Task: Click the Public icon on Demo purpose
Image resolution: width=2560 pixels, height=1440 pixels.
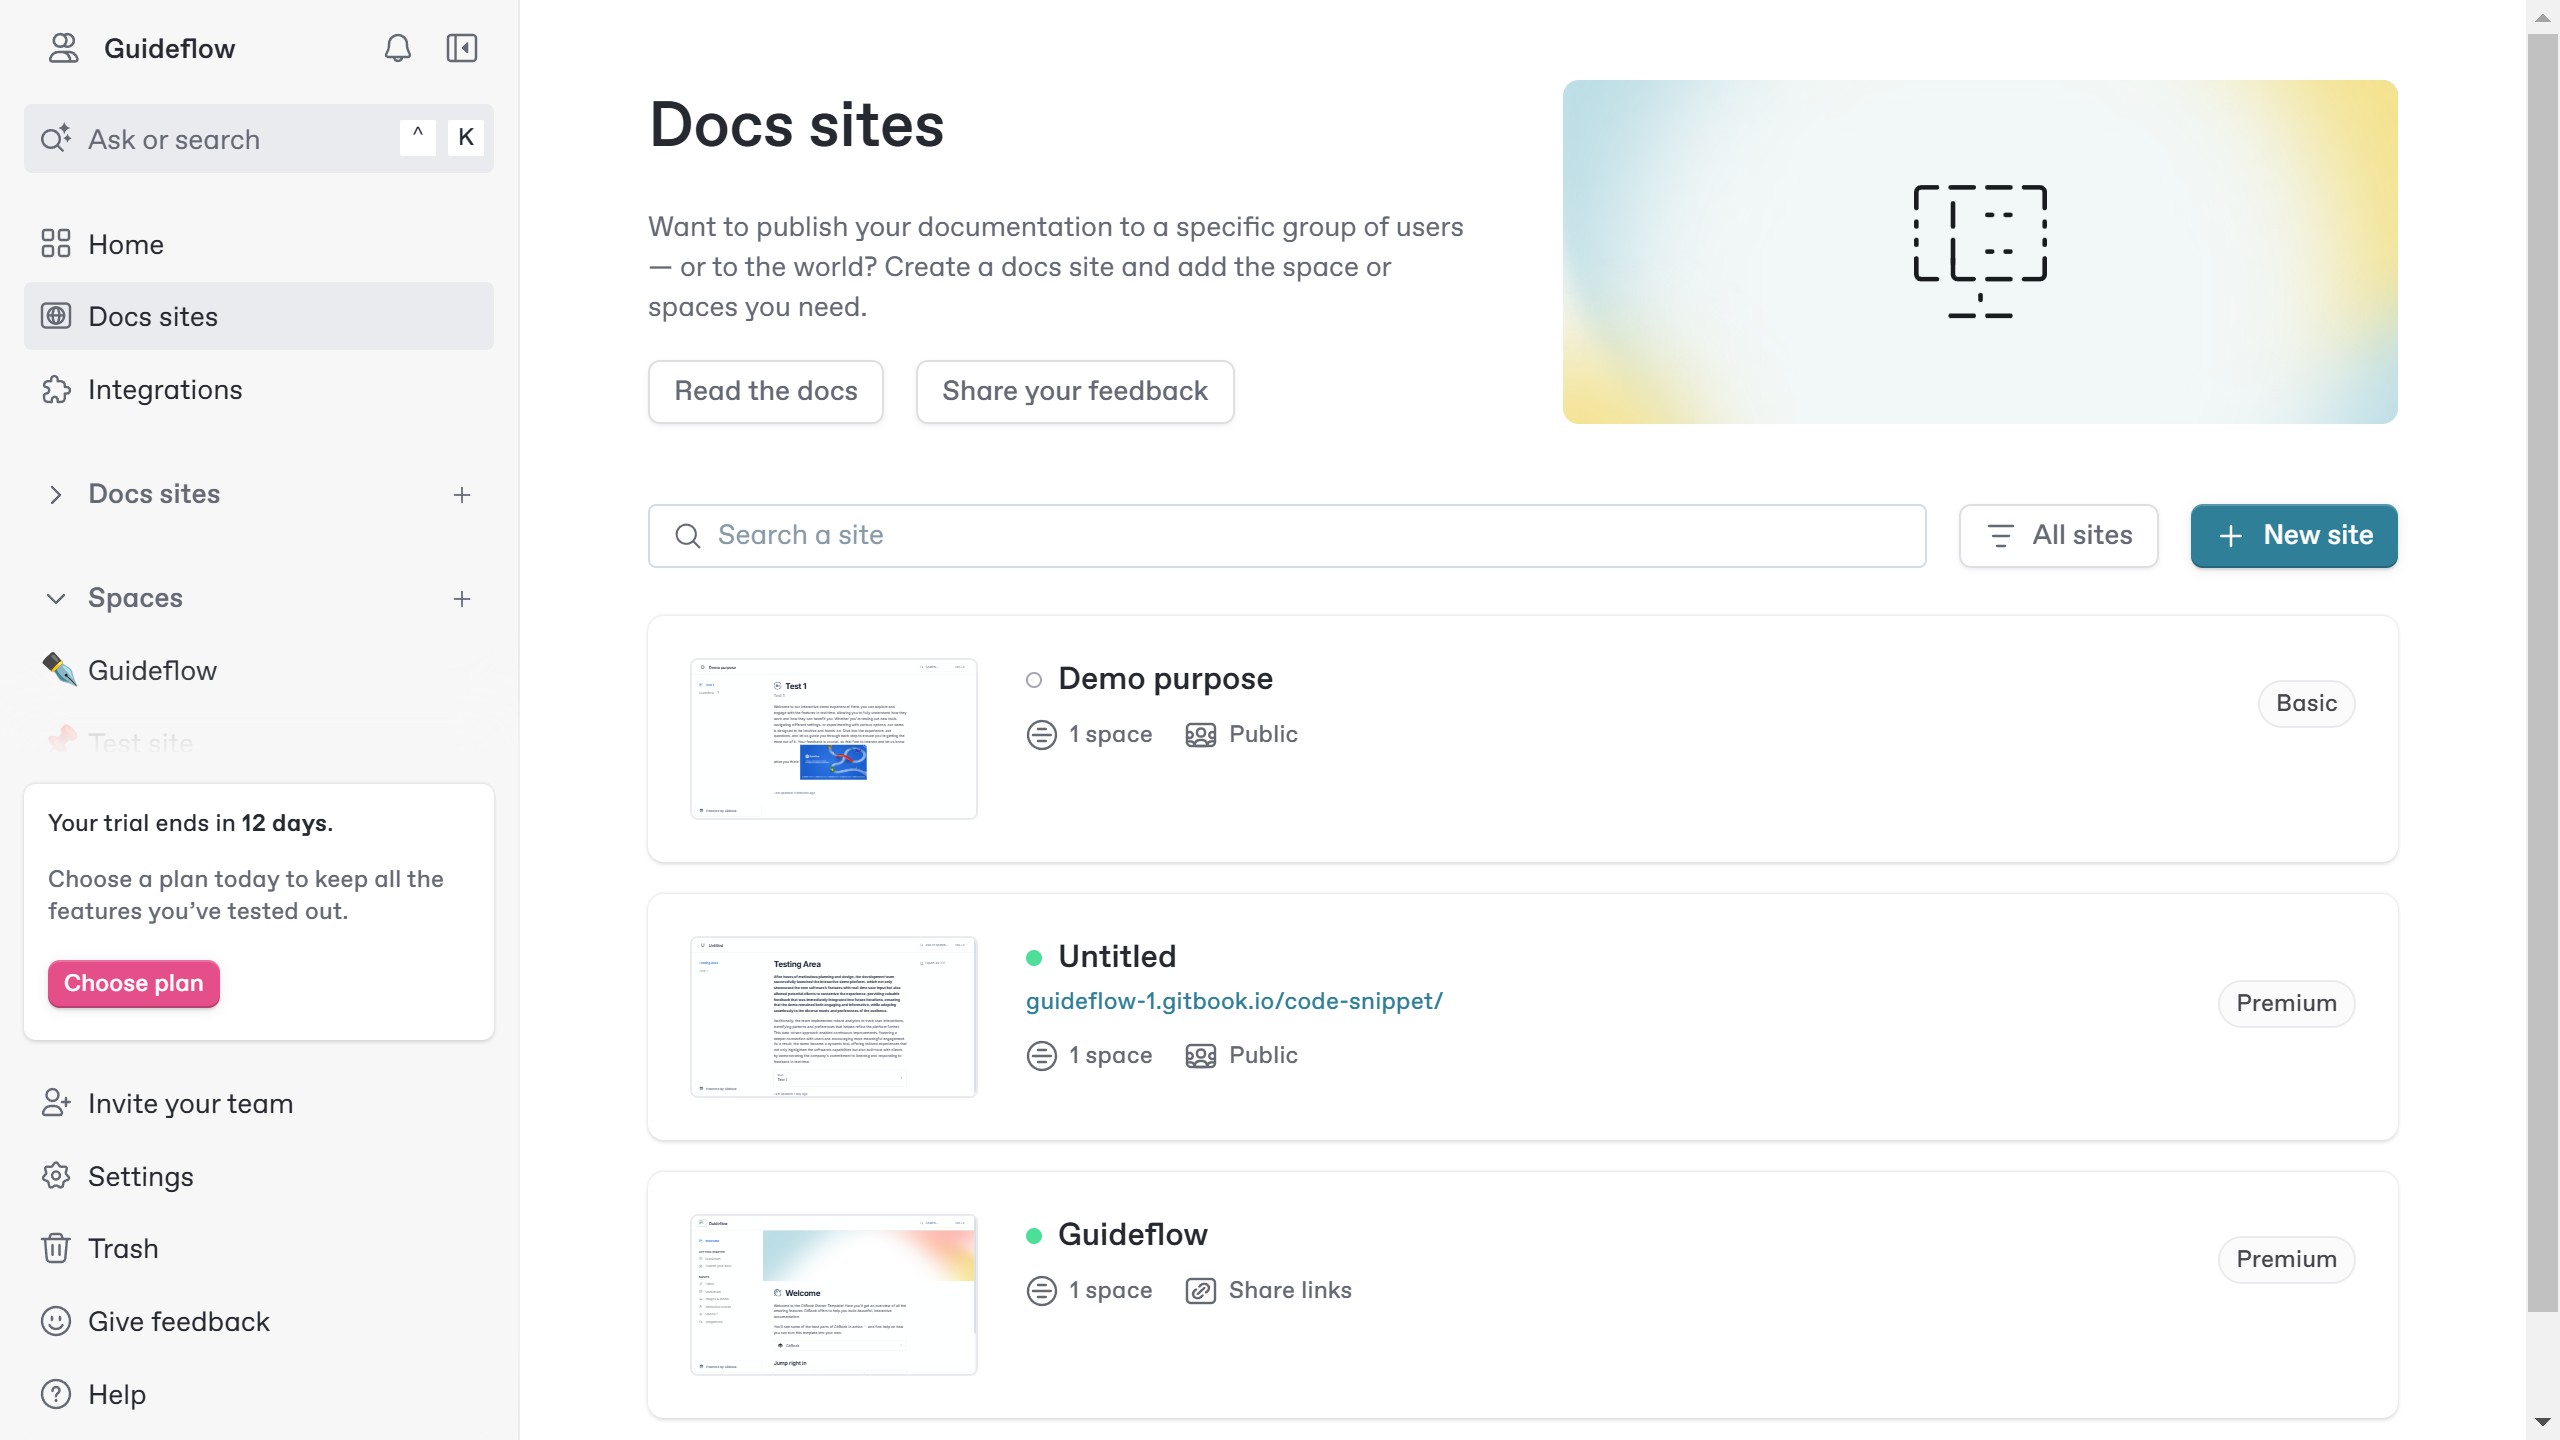Action: pyautogui.click(x=1200, y=735)
